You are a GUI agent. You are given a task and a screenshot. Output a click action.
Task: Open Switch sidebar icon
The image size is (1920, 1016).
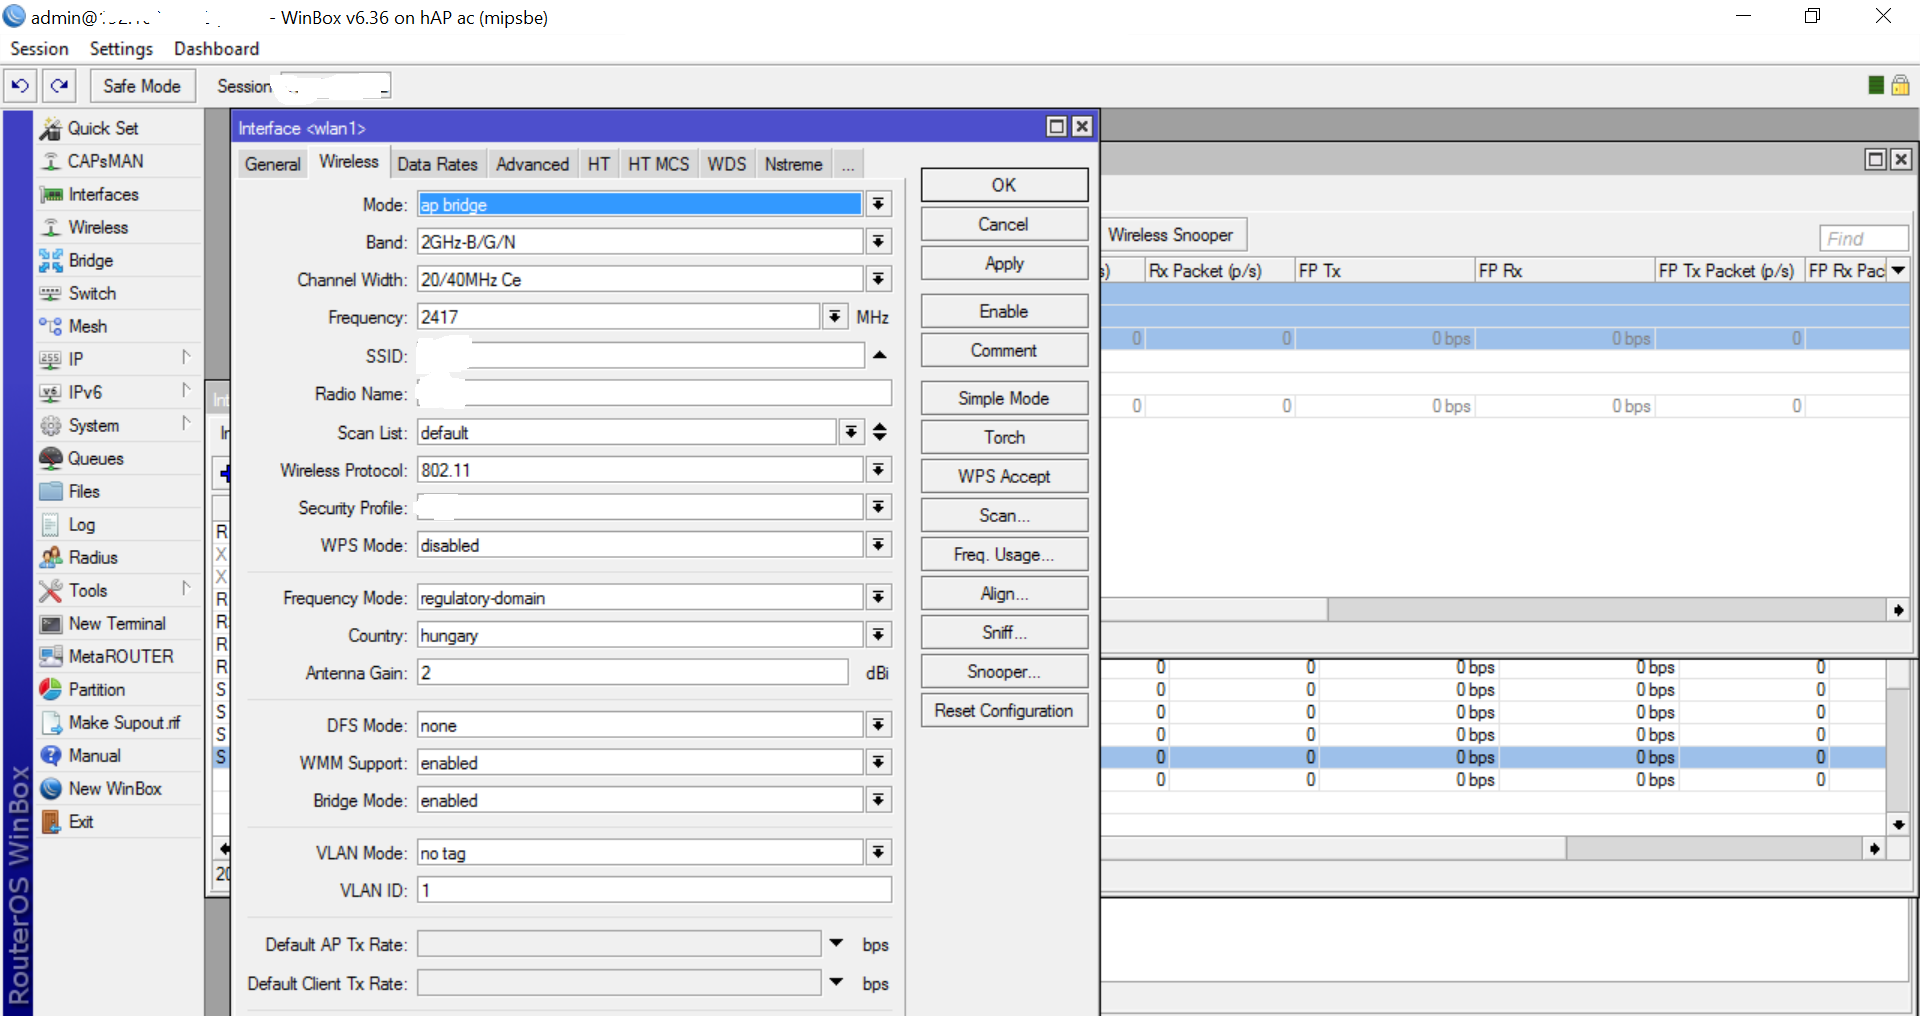pos(51,293)
